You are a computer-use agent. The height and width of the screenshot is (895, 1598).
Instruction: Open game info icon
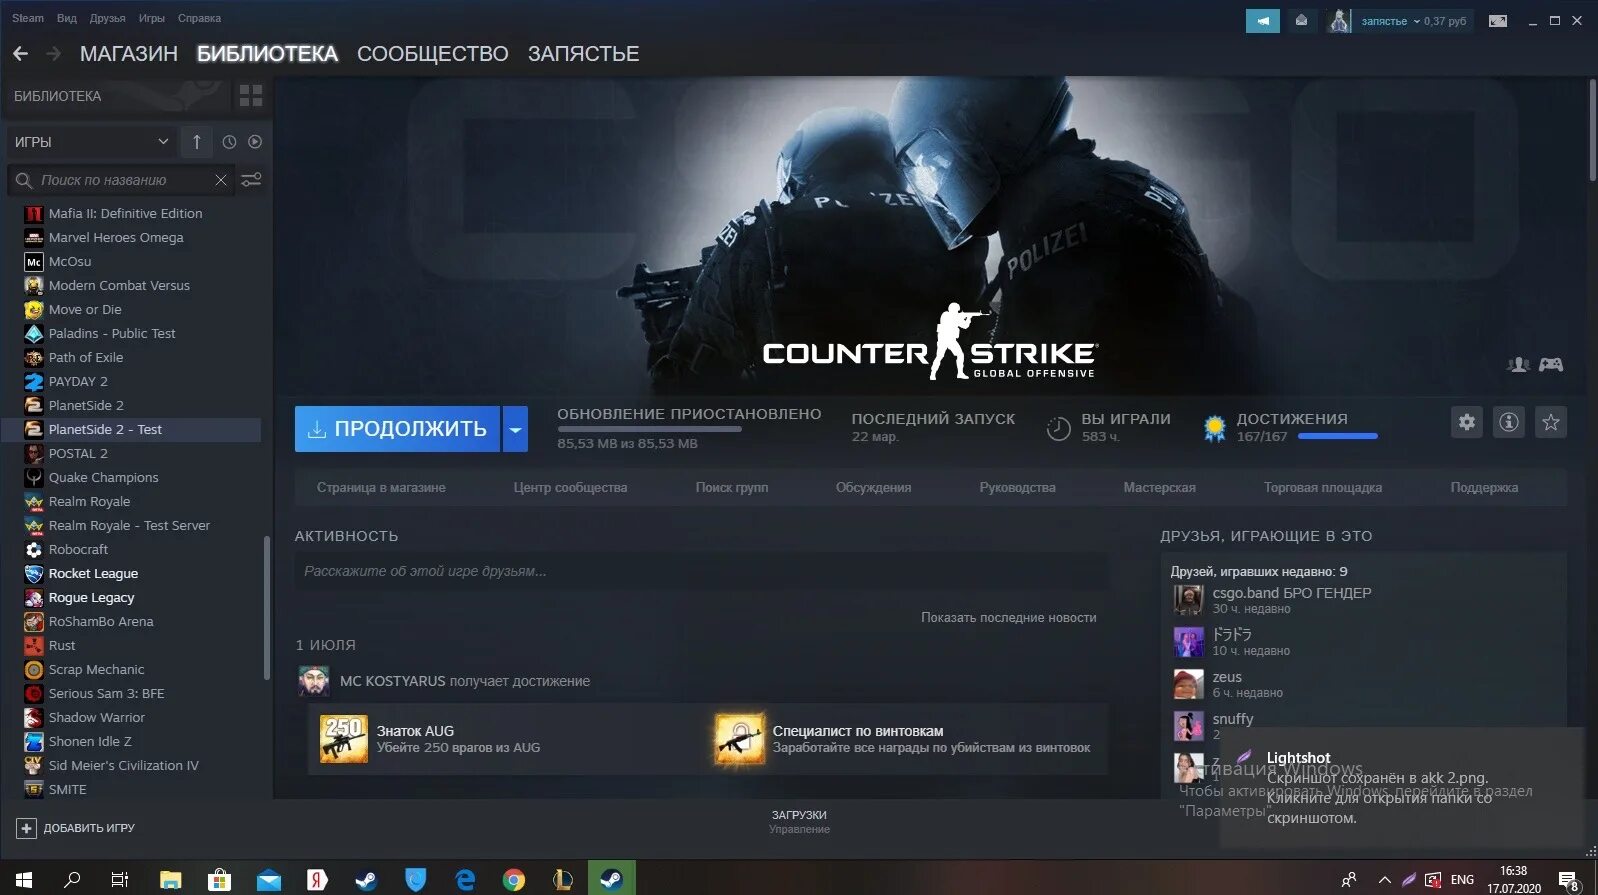click(1508, 422)
